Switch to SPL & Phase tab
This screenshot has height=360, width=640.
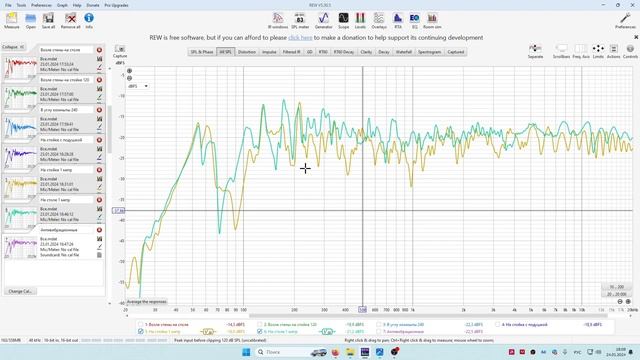click(202, 52)
